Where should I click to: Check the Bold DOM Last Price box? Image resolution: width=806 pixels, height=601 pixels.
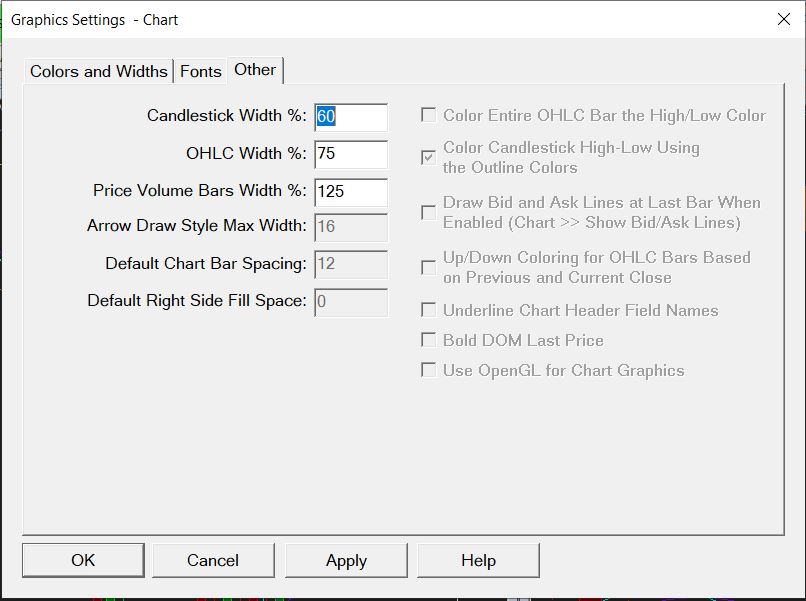tap(428, 340)
